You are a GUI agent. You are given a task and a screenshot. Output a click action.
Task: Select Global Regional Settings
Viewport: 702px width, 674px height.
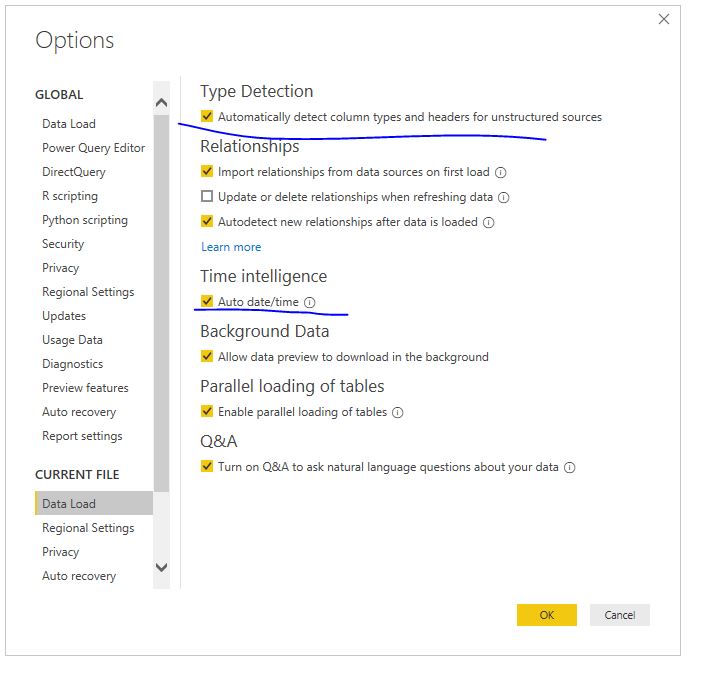click(x=88, y=292)
